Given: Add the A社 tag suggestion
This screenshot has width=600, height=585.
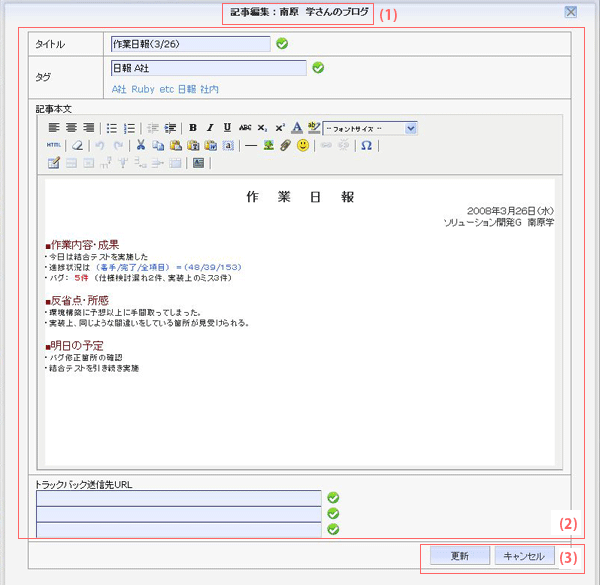Looking at the screenshot, I should tap(119, 89).
